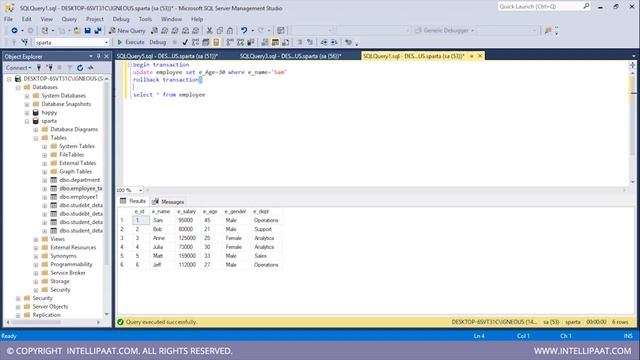Image resolution: width=640 pixels, height=360 pixels.
Task: Click Decrease Indent icon
Action: (324, 42)
